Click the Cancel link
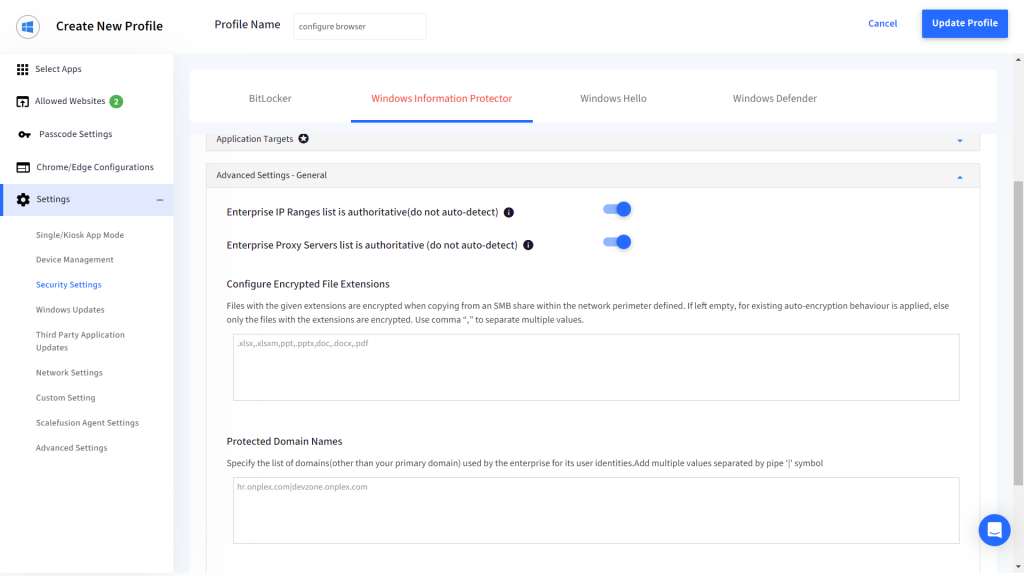The height and width of the screenshot is (576, 1024). [x=882, y=24]
